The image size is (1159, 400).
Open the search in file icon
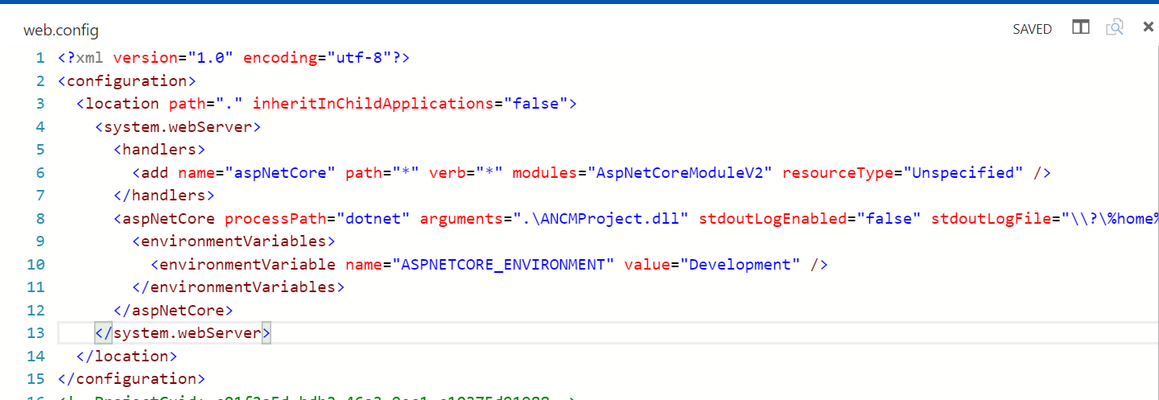coord(1114,28)
